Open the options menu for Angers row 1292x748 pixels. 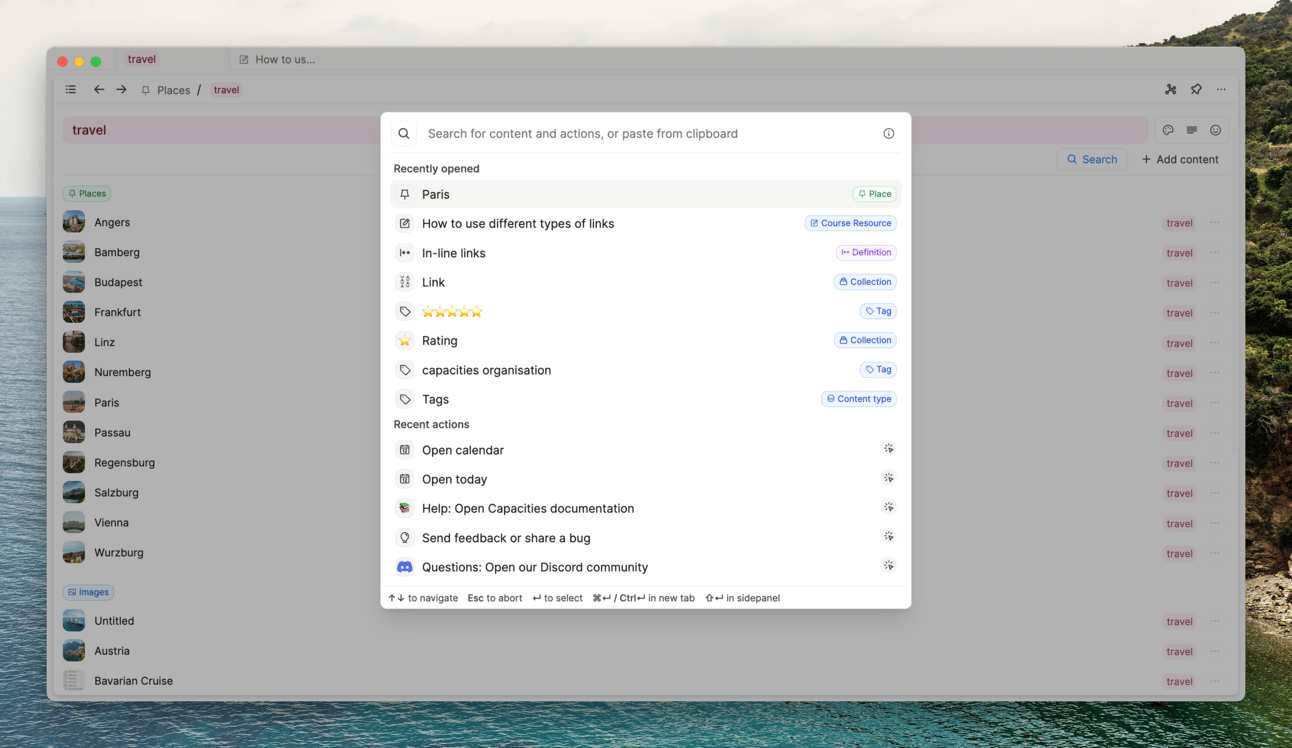point(1215,223)
